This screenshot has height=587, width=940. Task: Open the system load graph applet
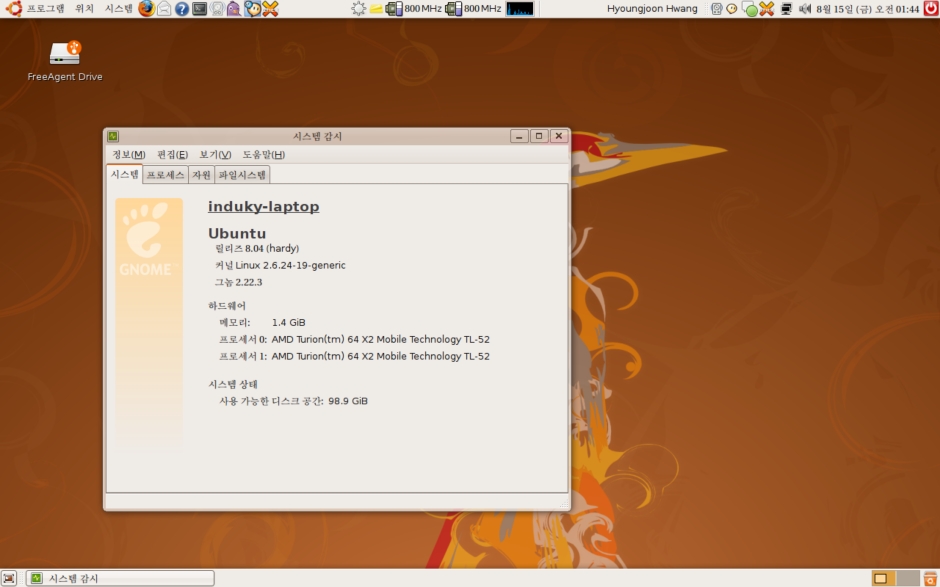520,8
